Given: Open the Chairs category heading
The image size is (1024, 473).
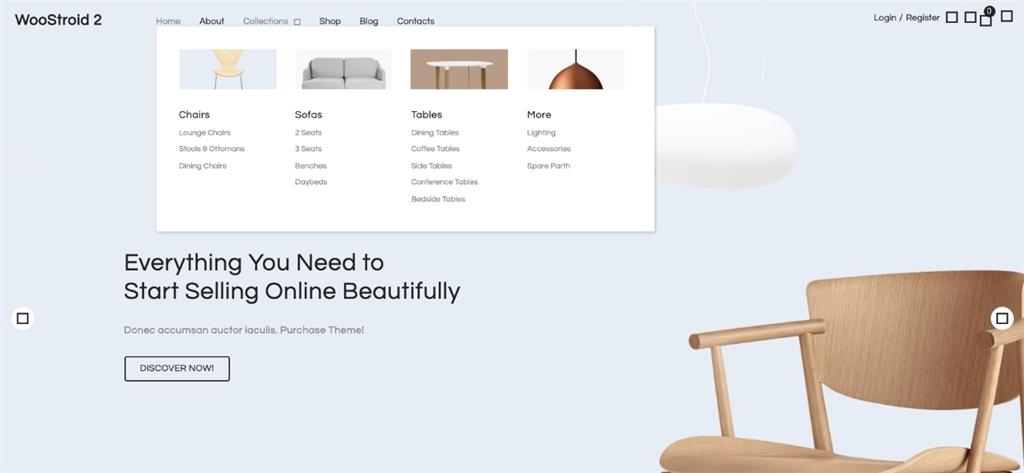Looking at the screenshot, I should coord(194,114).
